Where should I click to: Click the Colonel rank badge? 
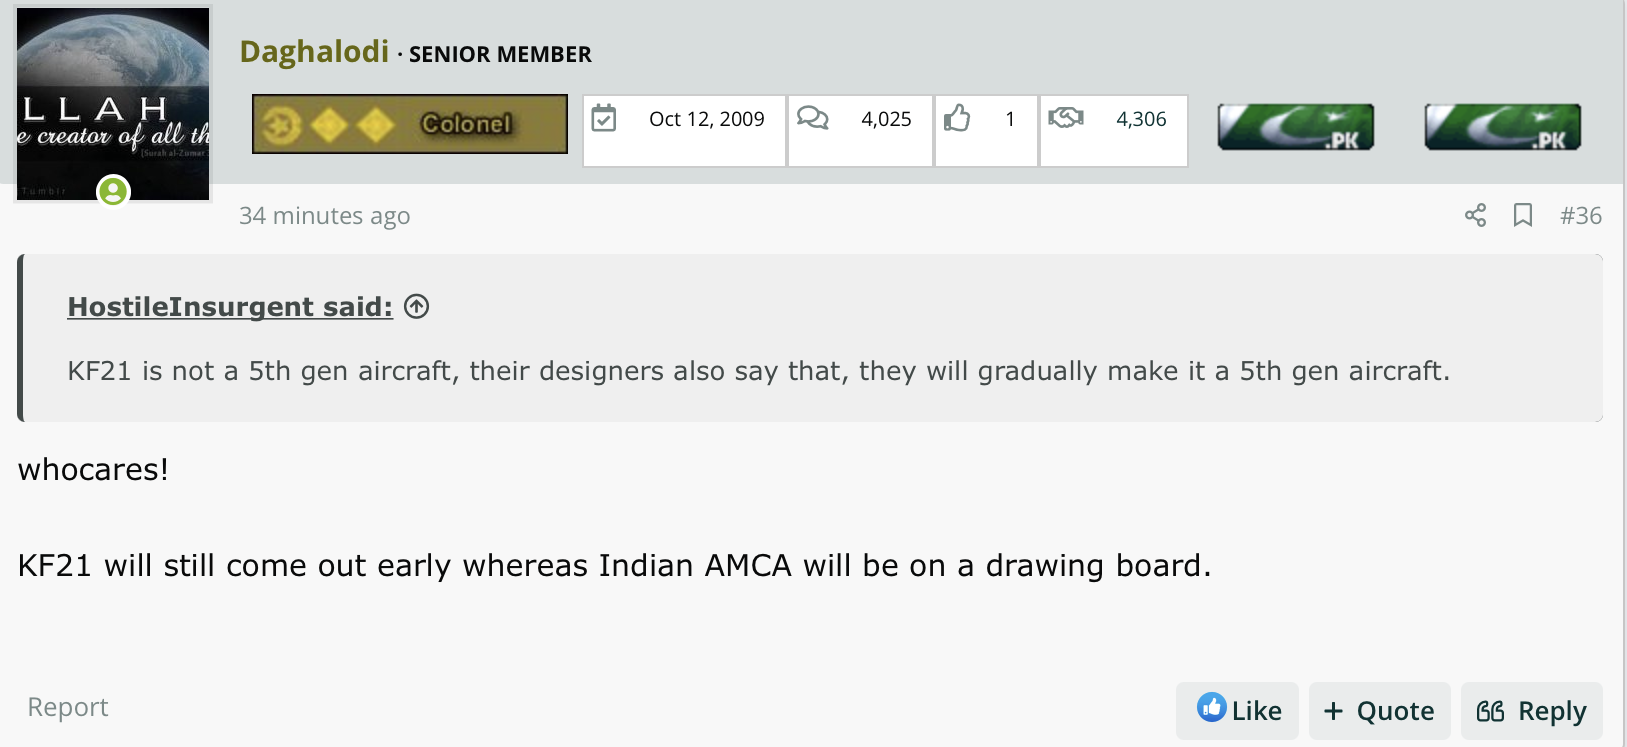[x=410, y=124]
